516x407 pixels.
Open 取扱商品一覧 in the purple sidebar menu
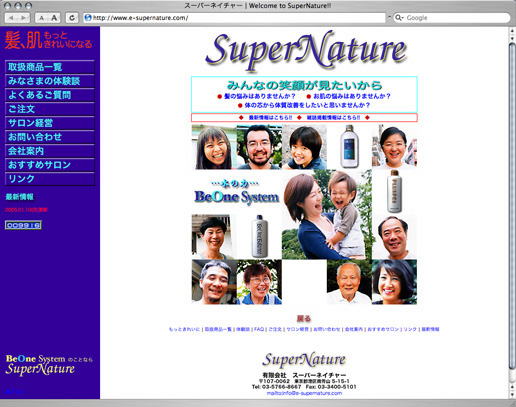click(50, 67)
